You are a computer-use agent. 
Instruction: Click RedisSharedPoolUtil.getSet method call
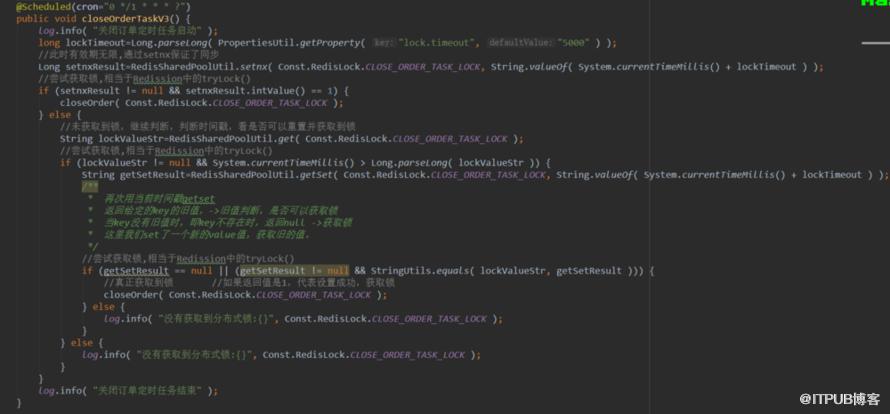coord(263,175)
